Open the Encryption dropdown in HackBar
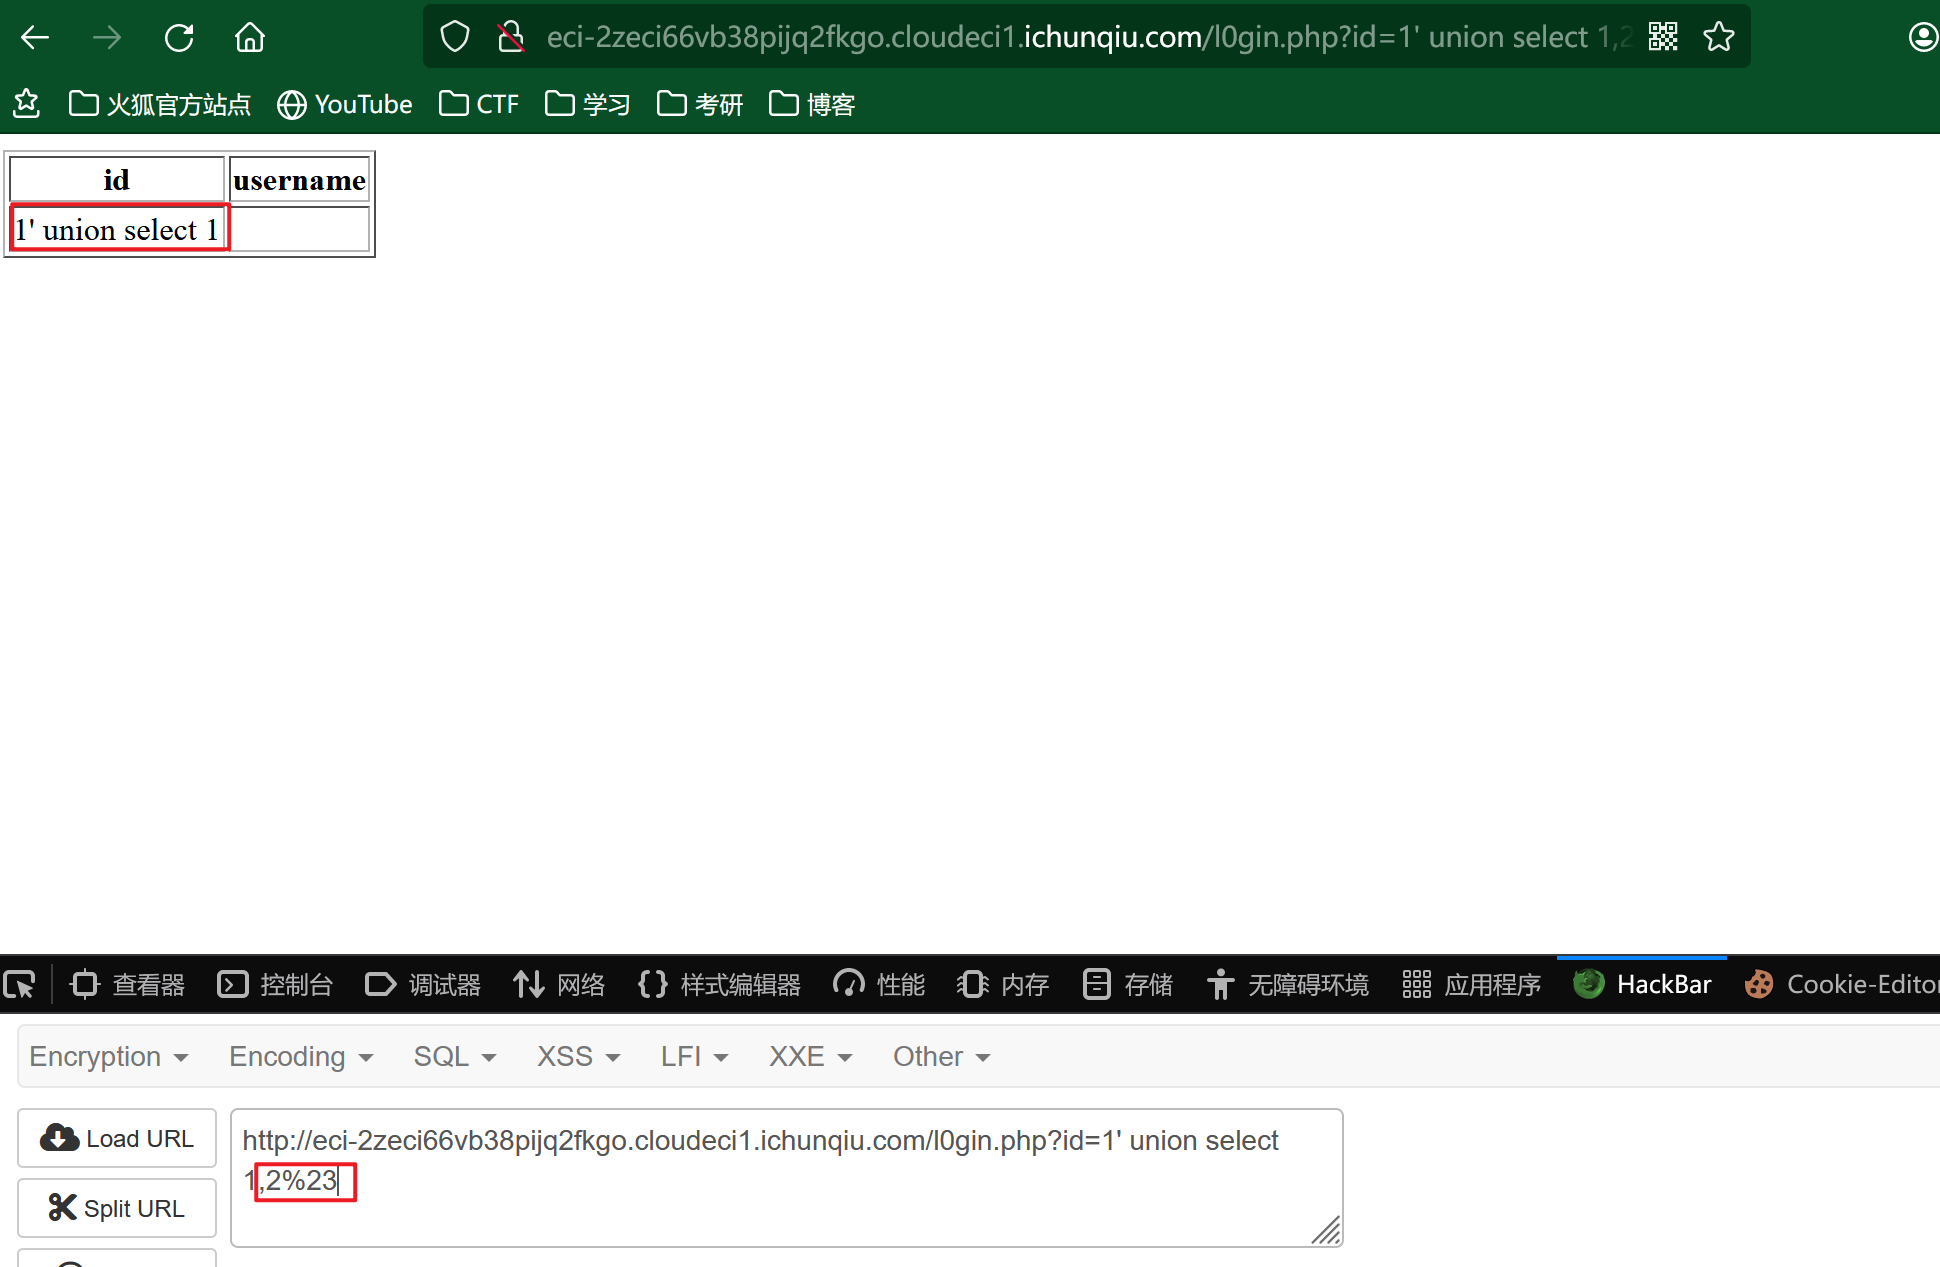 click(x=108, y=1056)
